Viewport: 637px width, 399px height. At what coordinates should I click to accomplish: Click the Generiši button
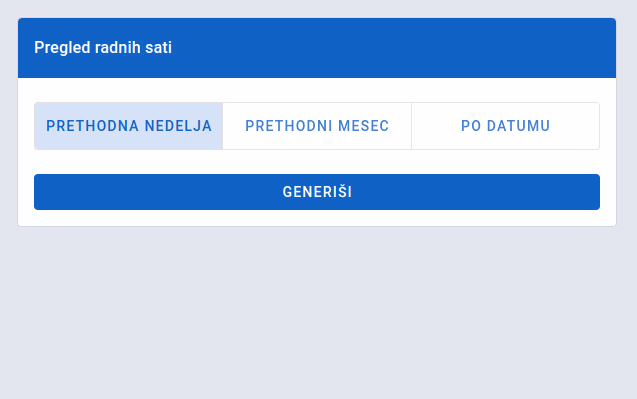pyautogui.click(x=317, y=192)
